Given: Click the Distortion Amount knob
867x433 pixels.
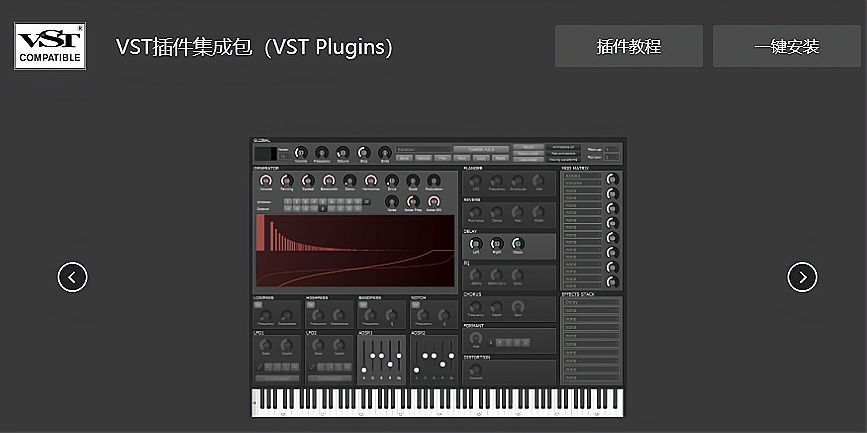Looking at the screenshot, I should tap(474, 370).
